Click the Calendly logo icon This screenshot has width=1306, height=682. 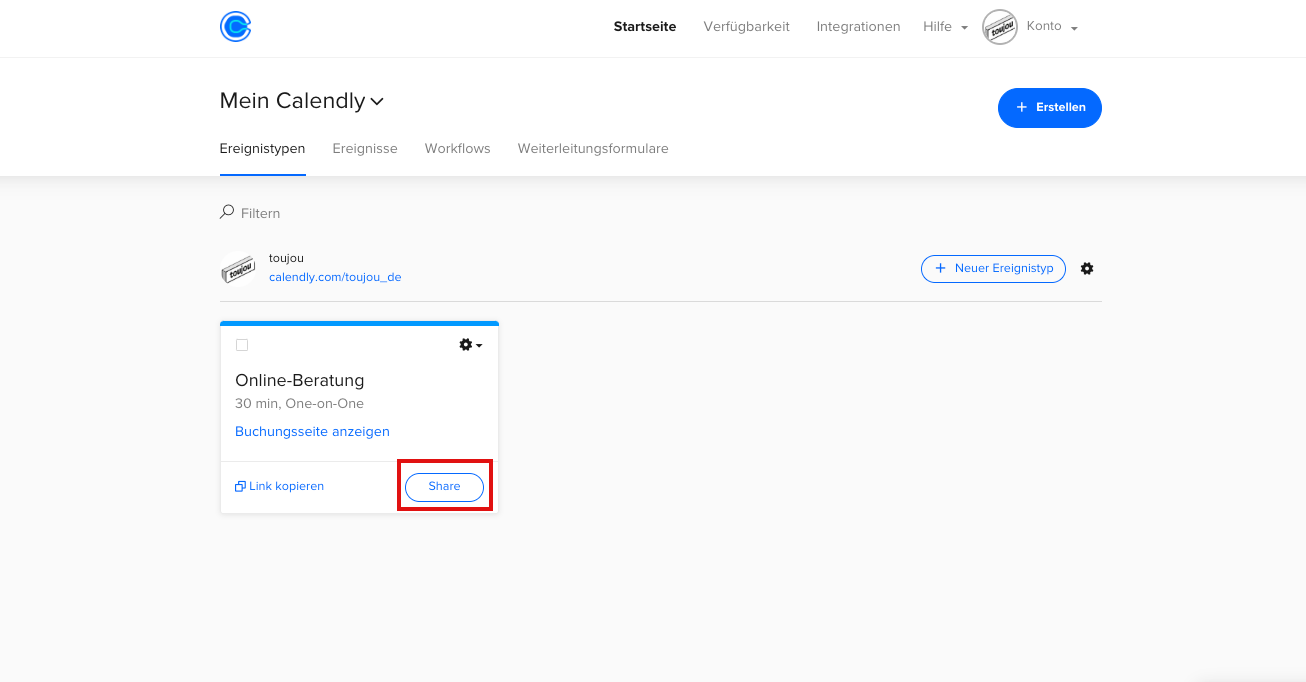pos(235,27)
